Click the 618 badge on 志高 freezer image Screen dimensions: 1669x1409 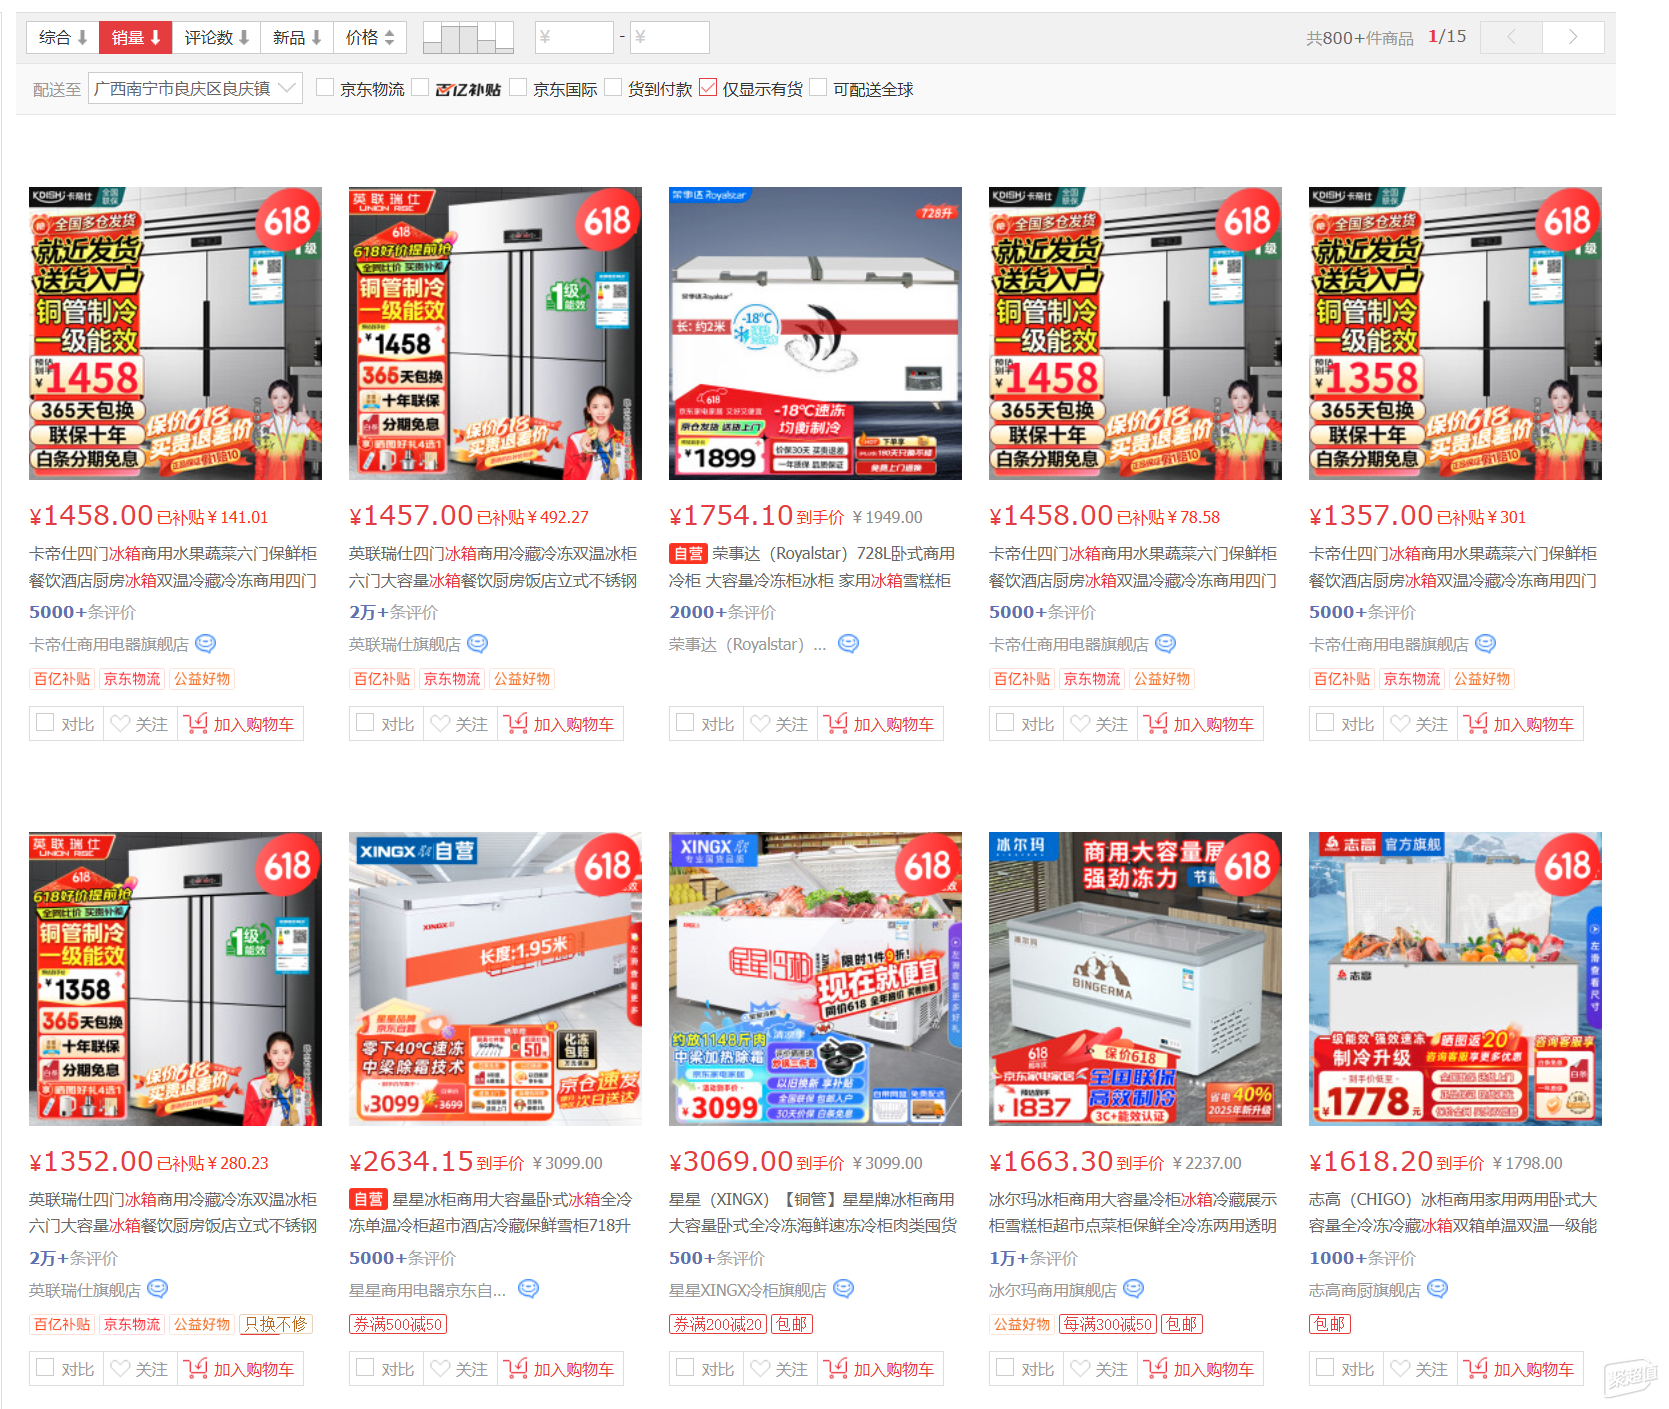(1567, 865)
